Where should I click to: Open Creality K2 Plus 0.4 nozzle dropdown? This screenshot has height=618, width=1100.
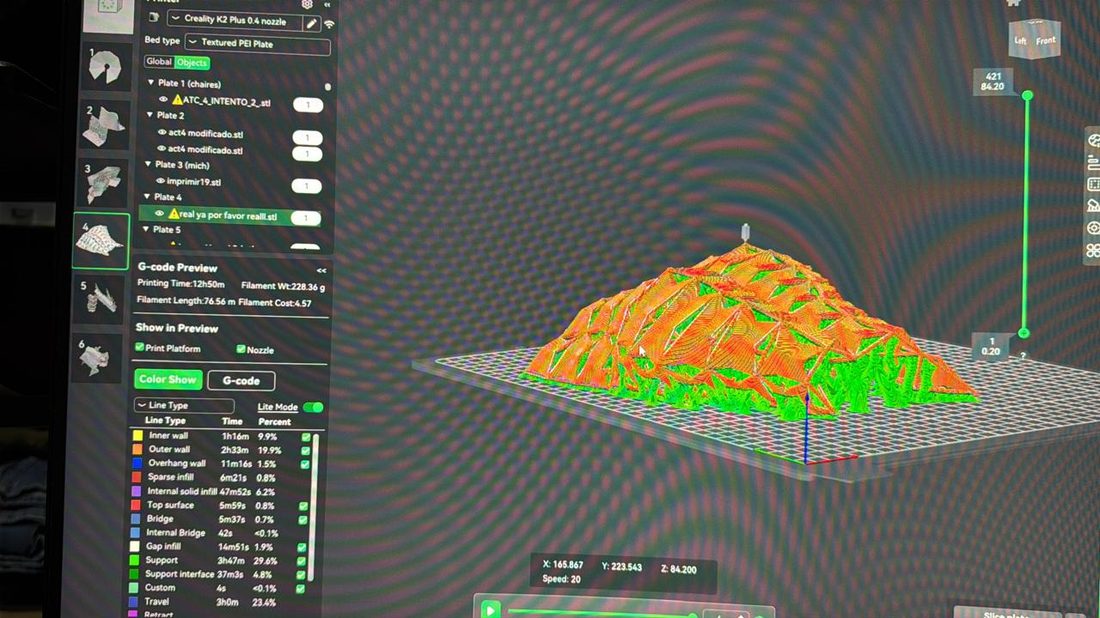pos(235,20)
